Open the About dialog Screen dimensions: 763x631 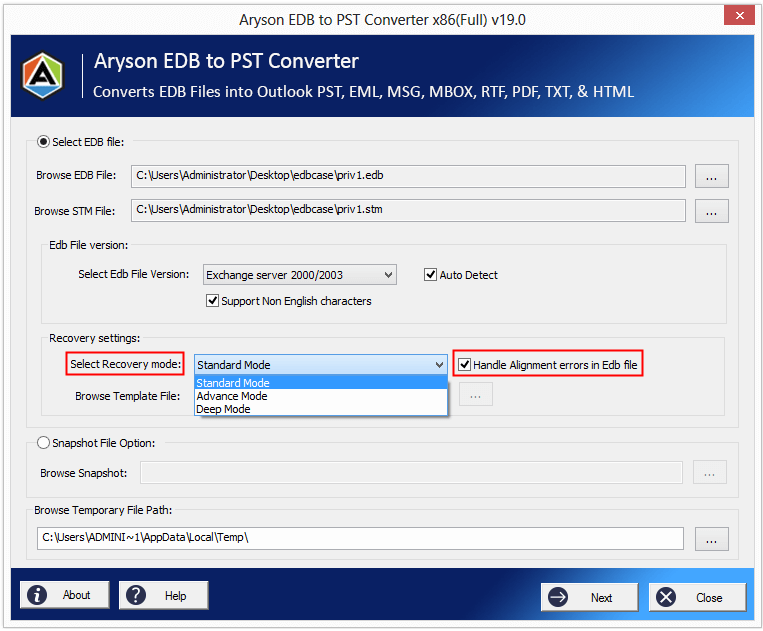[65, 595]
